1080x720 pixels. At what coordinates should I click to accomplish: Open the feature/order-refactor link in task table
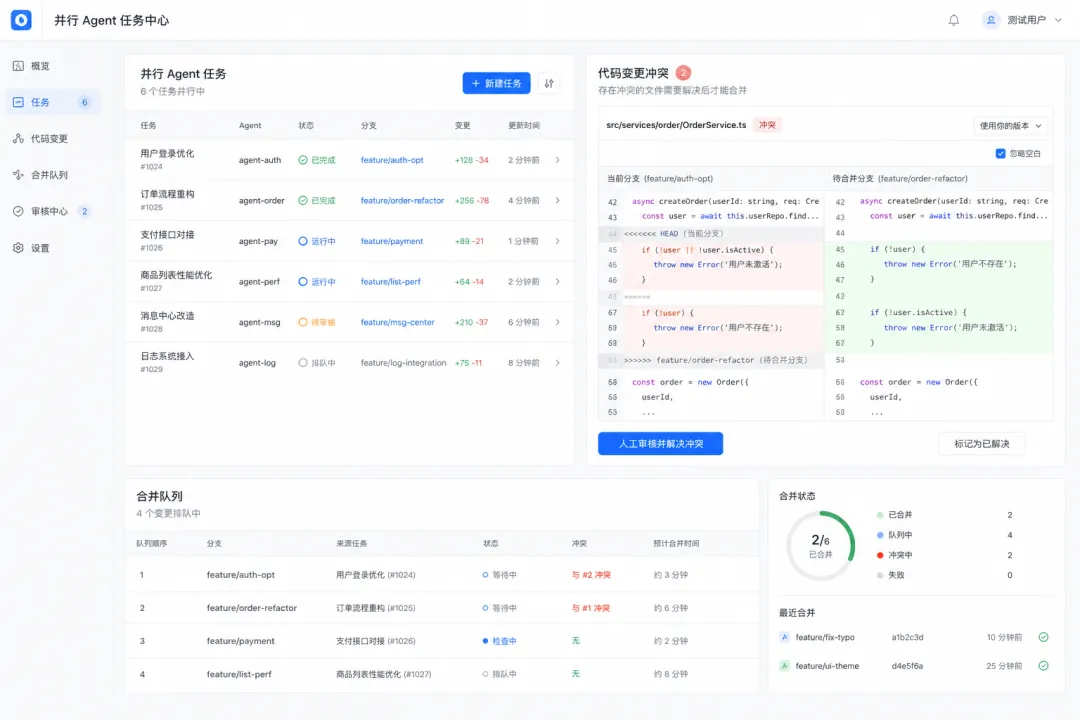point(402,200)
